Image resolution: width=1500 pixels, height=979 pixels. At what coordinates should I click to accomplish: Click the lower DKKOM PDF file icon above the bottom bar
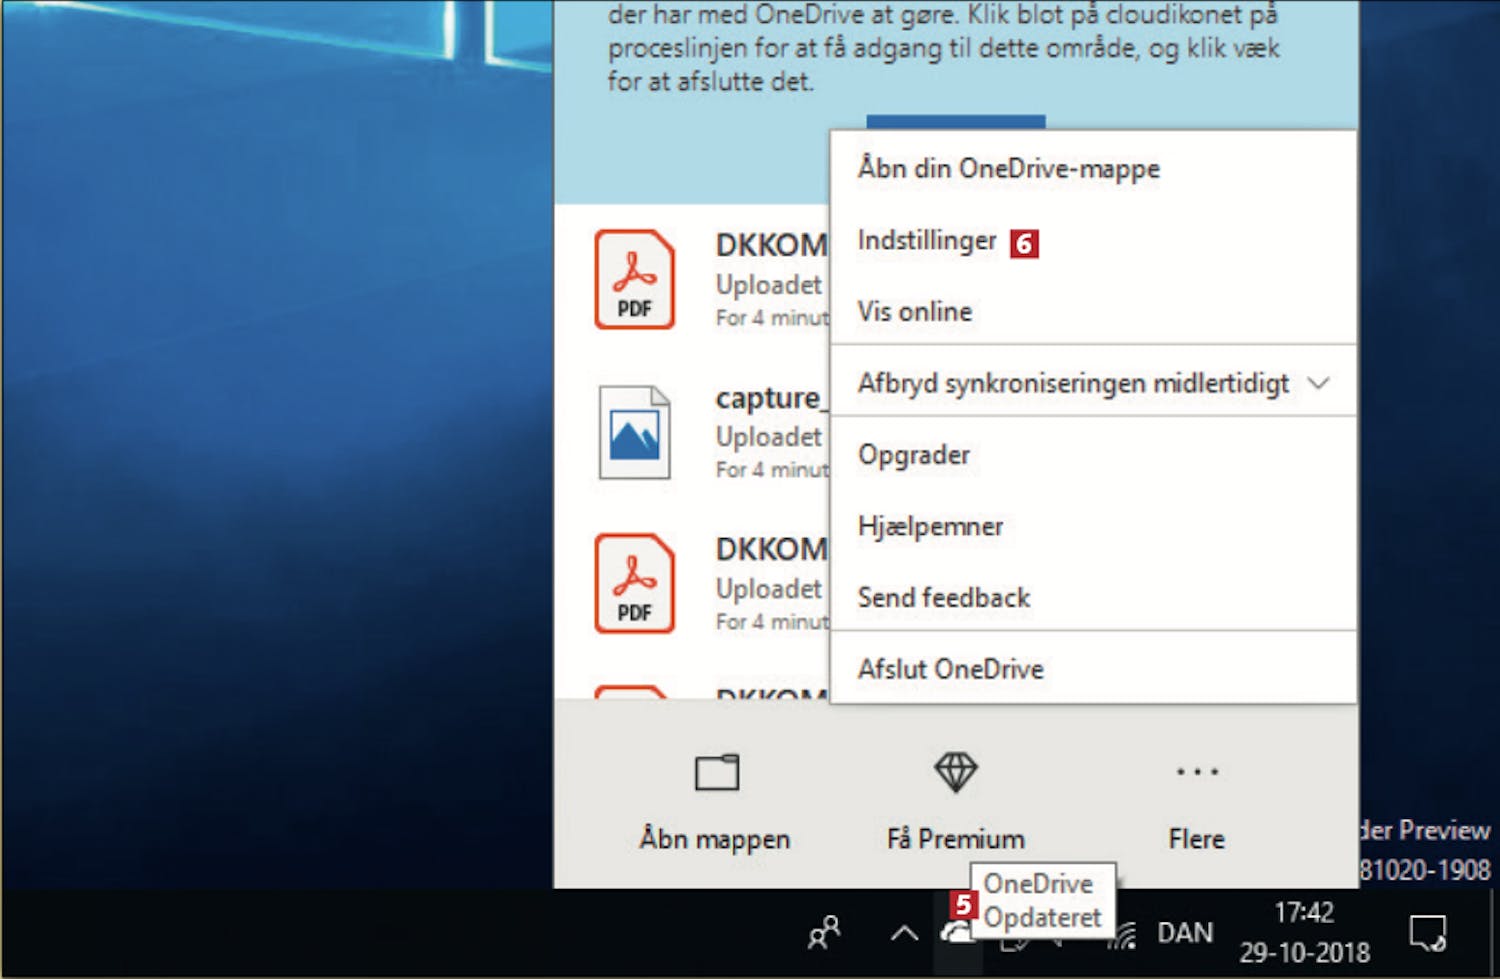635,583
